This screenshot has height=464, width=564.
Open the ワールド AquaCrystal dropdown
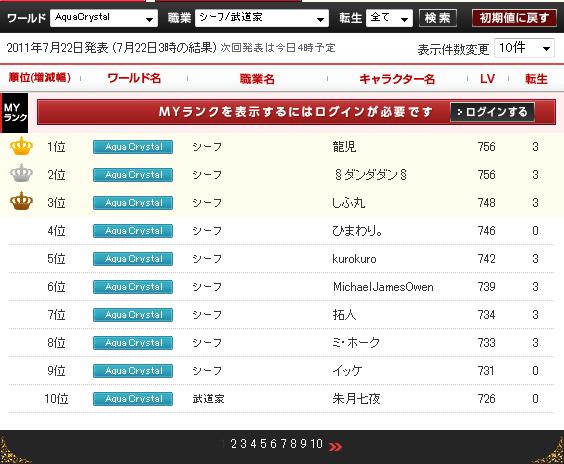click(104, 18)
